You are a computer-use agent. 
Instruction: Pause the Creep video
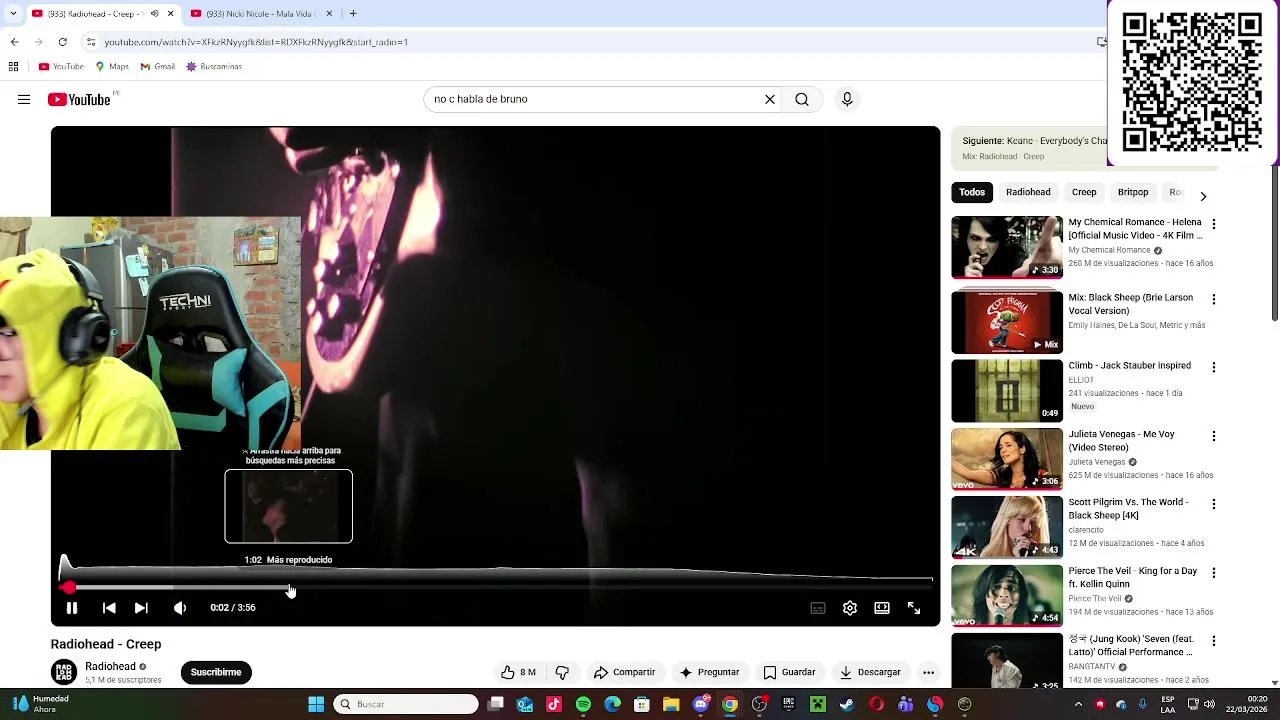[72, 607]
